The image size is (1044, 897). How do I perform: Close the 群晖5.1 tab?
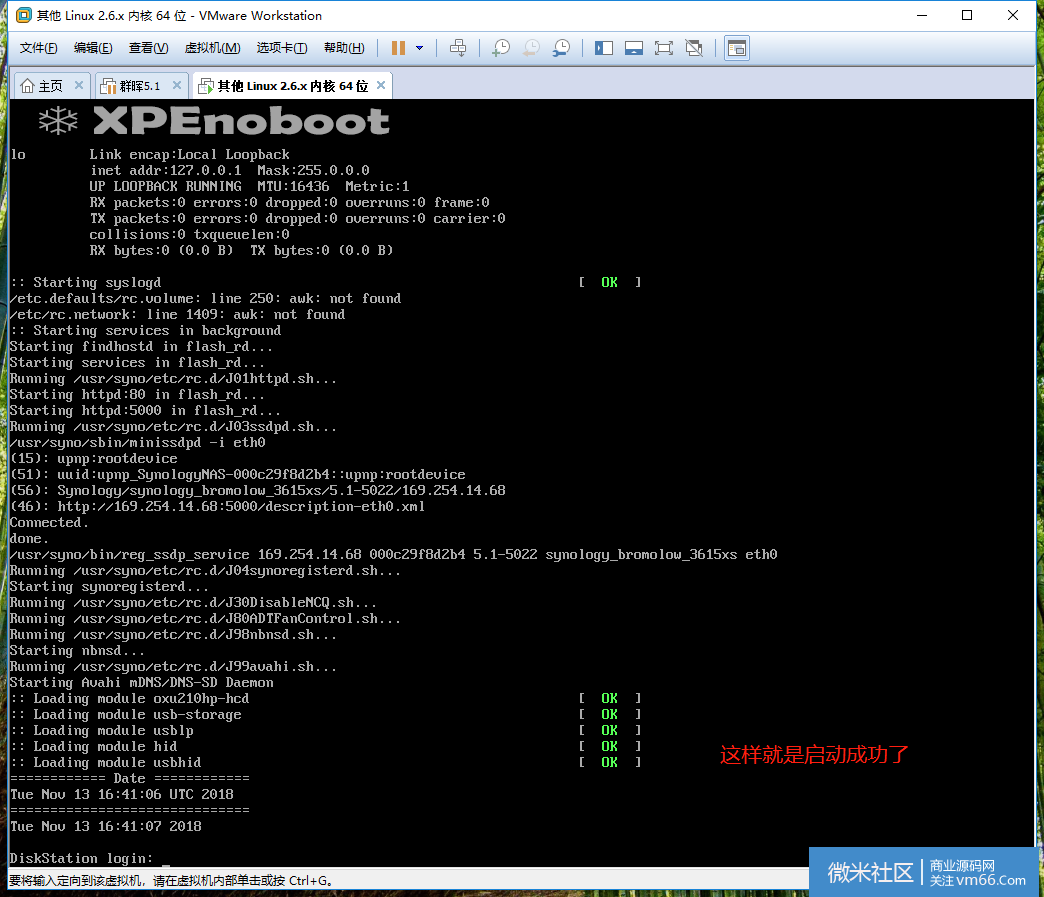point(176,85)
